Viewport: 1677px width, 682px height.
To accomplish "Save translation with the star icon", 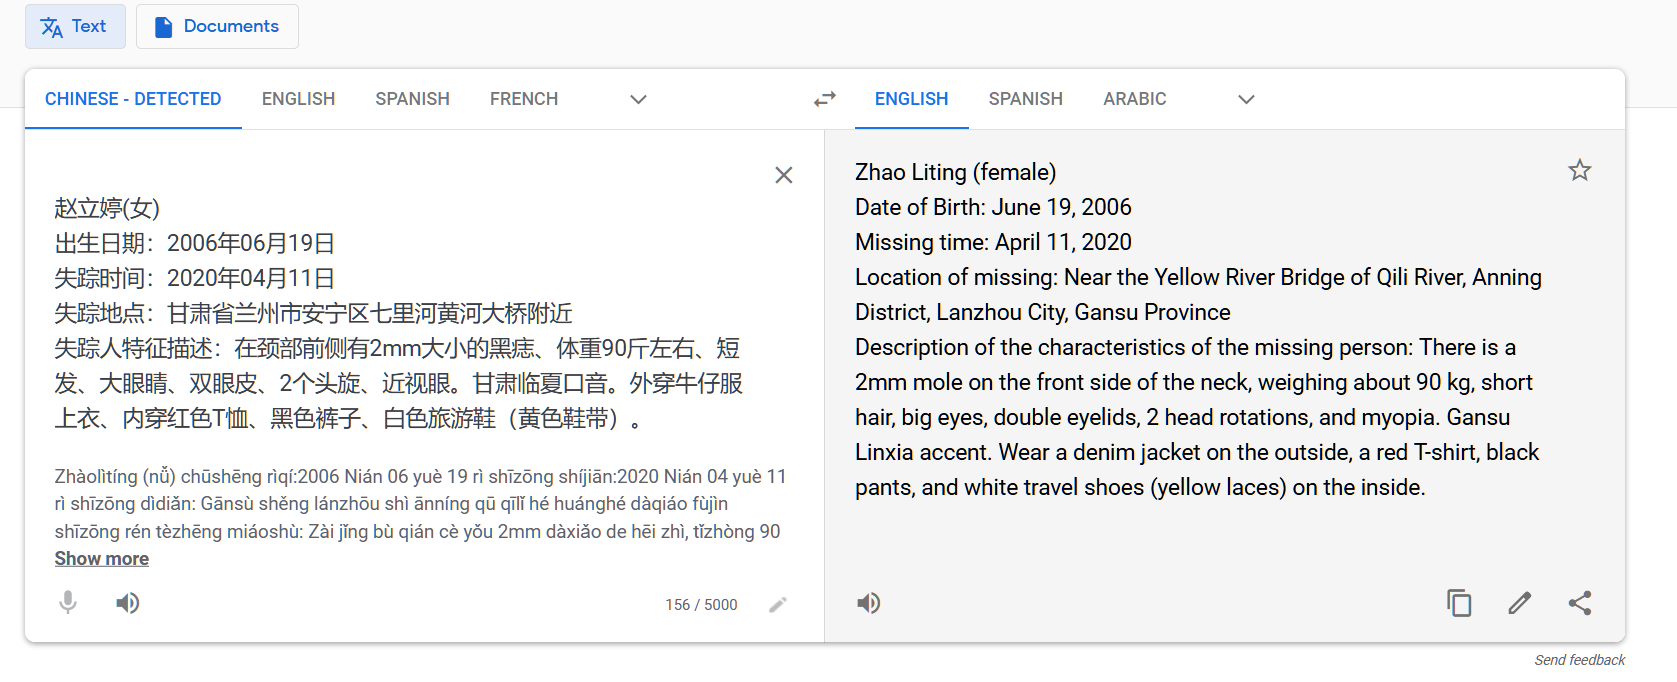I will (x=1580, y=170).
